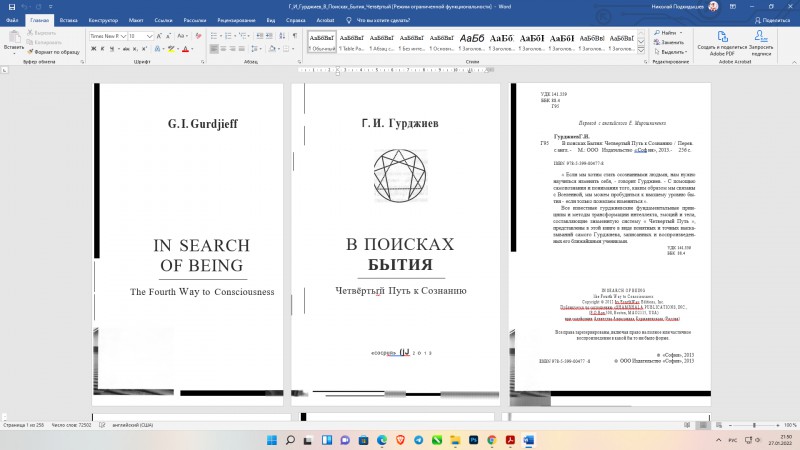Click Запросить подписи button
Image resolution: width=800 pixels, height=450 pixels.
click(x=761, y=43)
